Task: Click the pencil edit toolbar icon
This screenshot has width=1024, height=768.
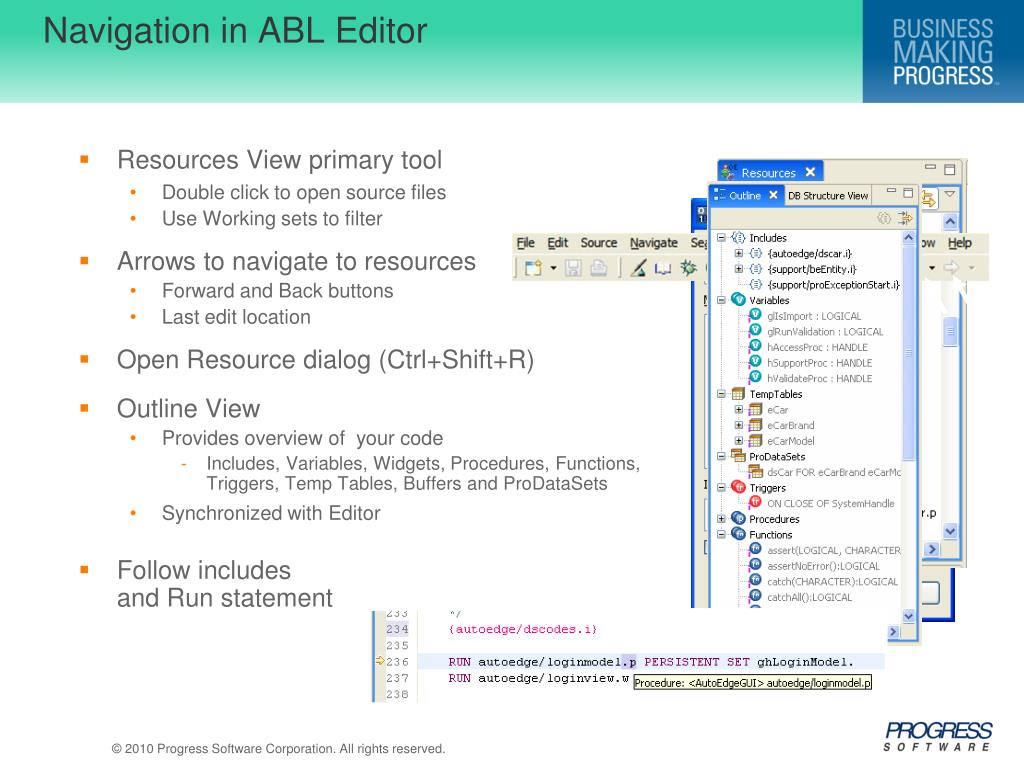Action: point(639,268)
